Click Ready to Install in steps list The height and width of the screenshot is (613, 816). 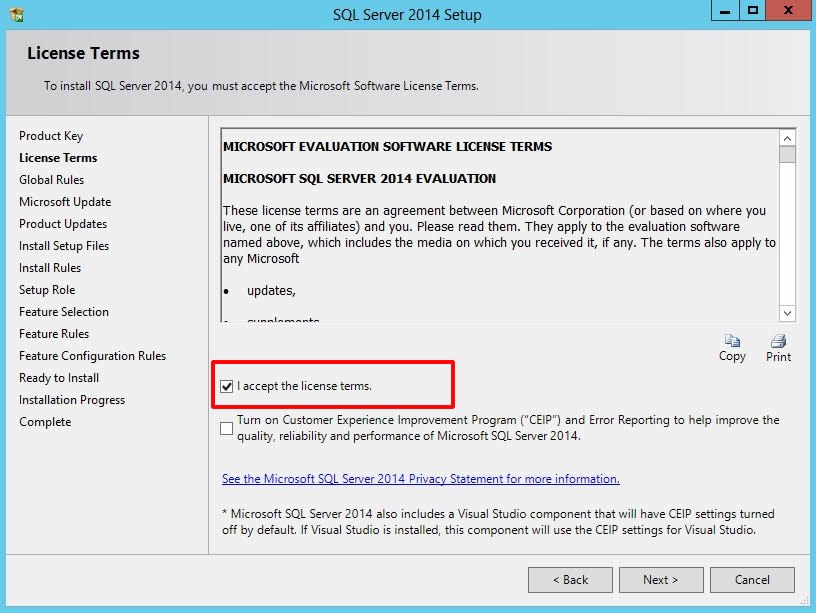(x=59, y=378)
